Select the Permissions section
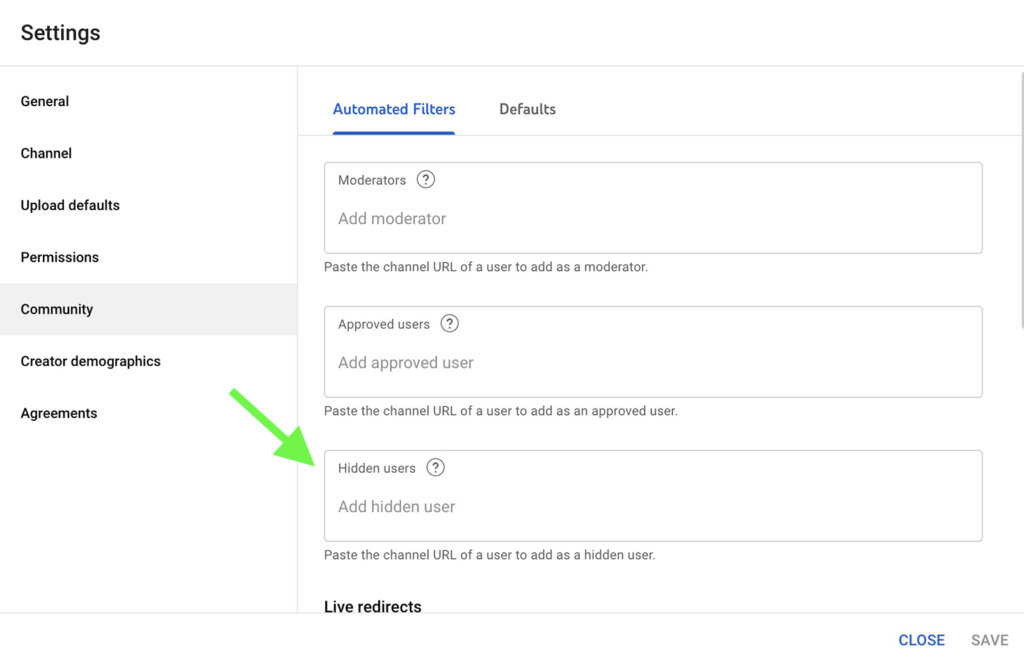This screenshot has width=1024, height=660. tap(59, 257)
